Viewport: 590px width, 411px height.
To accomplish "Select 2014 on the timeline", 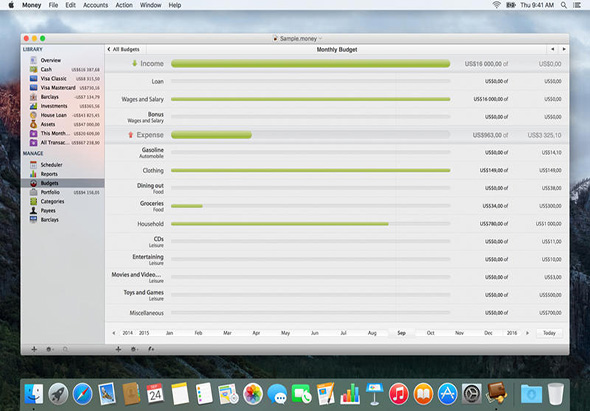I will click(x=128, y=333).
